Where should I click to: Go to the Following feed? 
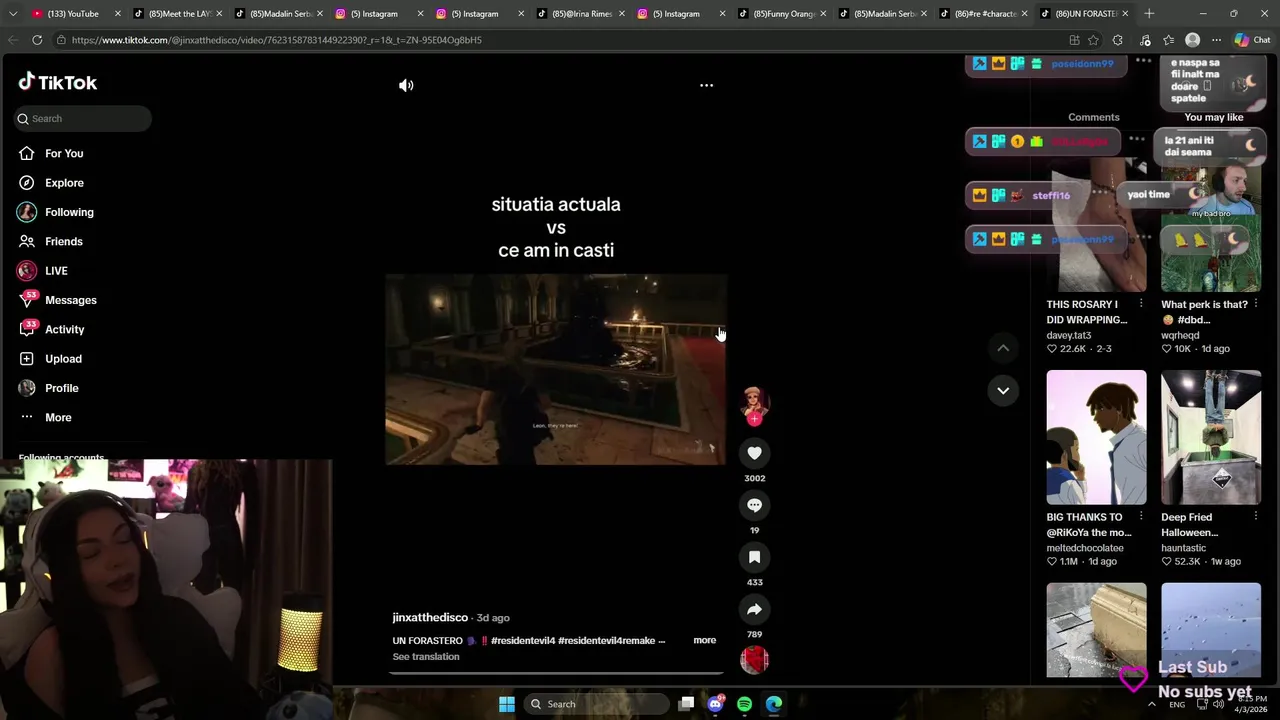(68, 212)
